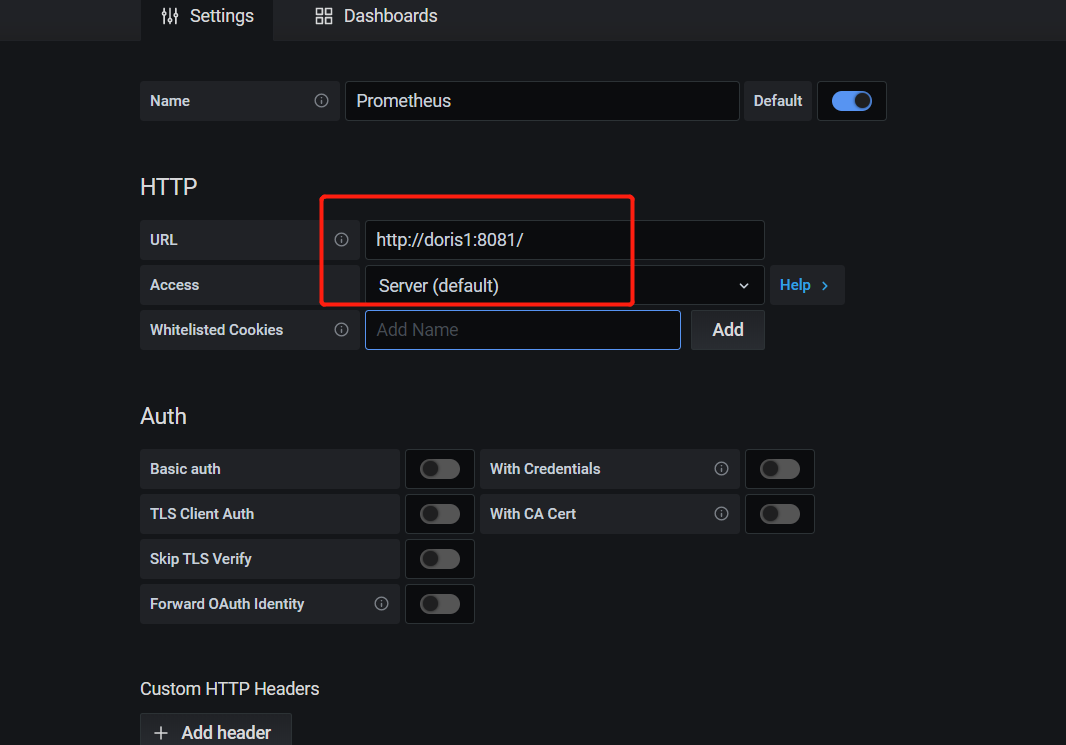
Task: Click the HTTP section heading
Action: tap(169, 187)
